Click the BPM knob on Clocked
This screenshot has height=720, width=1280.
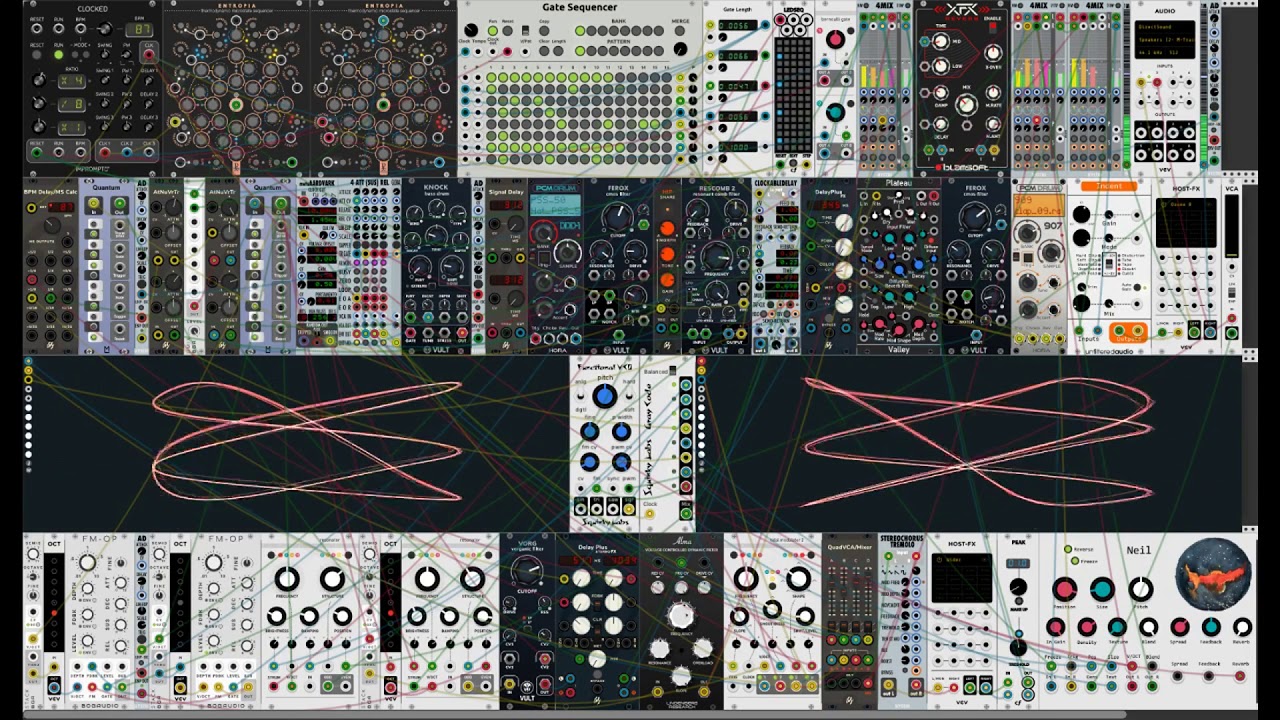click(105, 29)
